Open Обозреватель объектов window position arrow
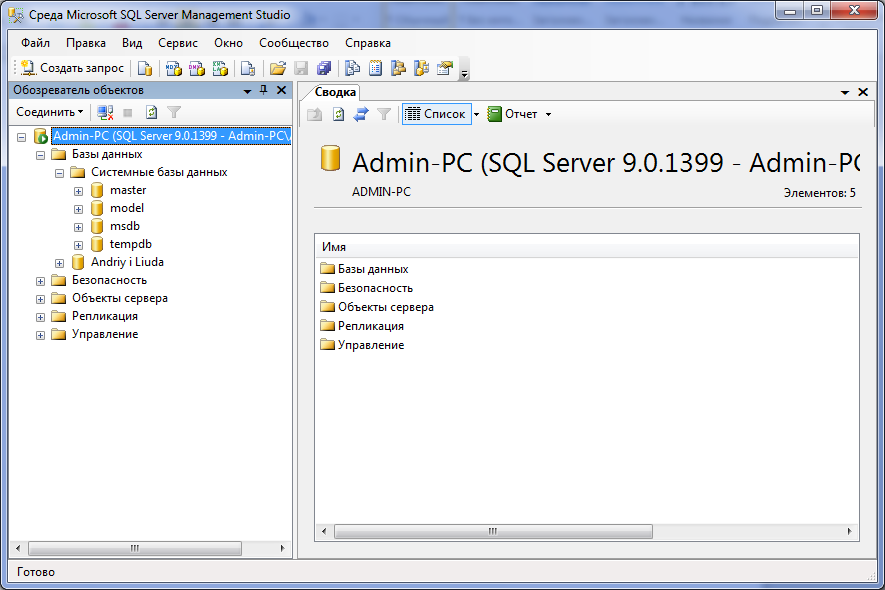This screenshot has height=590, width=885. pos(247,91)
